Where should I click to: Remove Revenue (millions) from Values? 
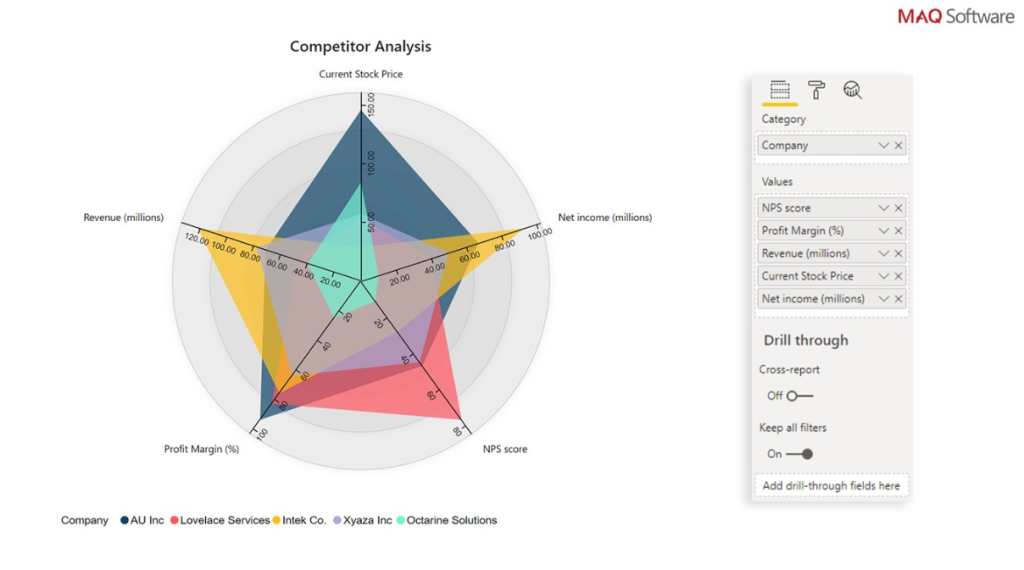pos(898,254)
